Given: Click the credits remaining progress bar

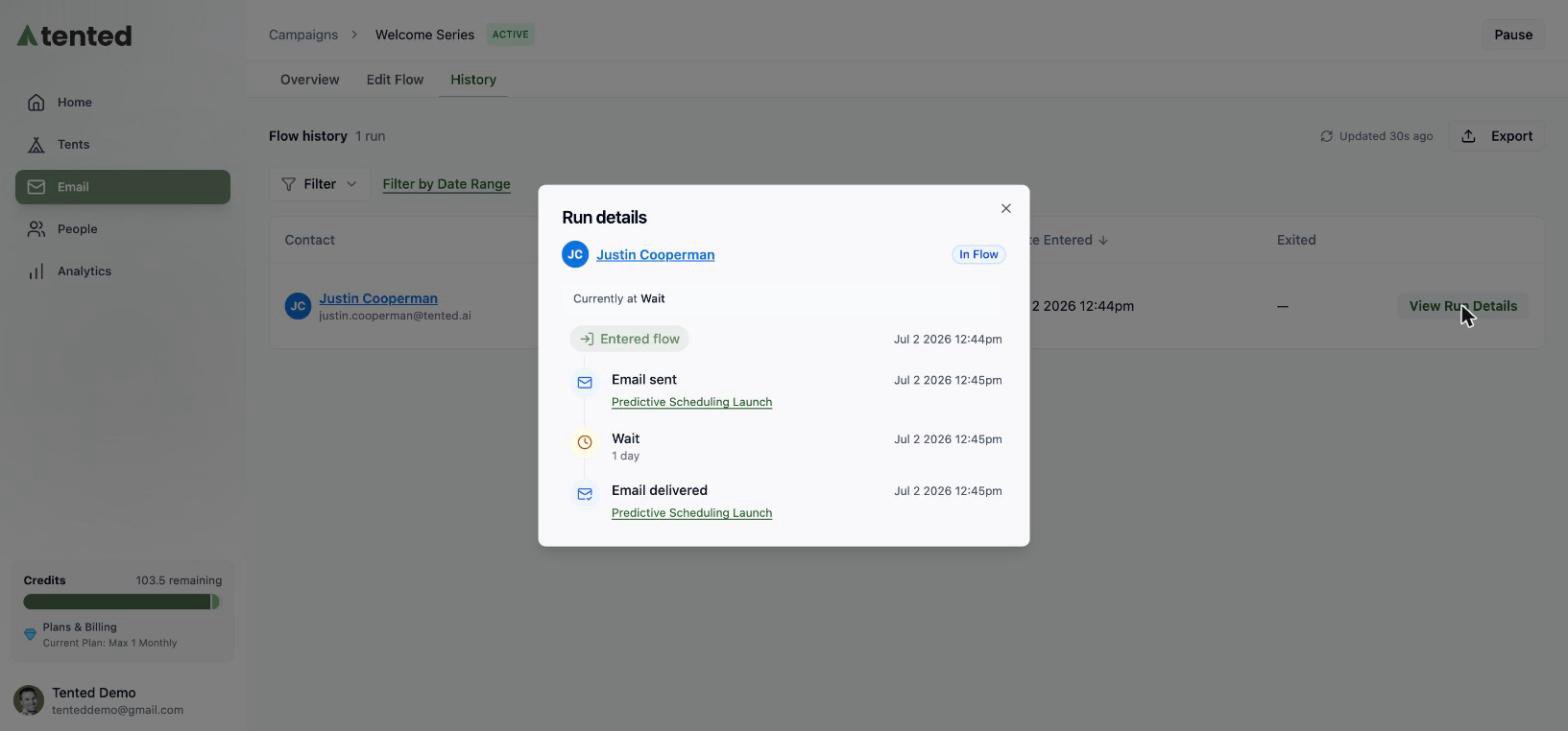Looking at the screenshot, I should click(122, 602).
